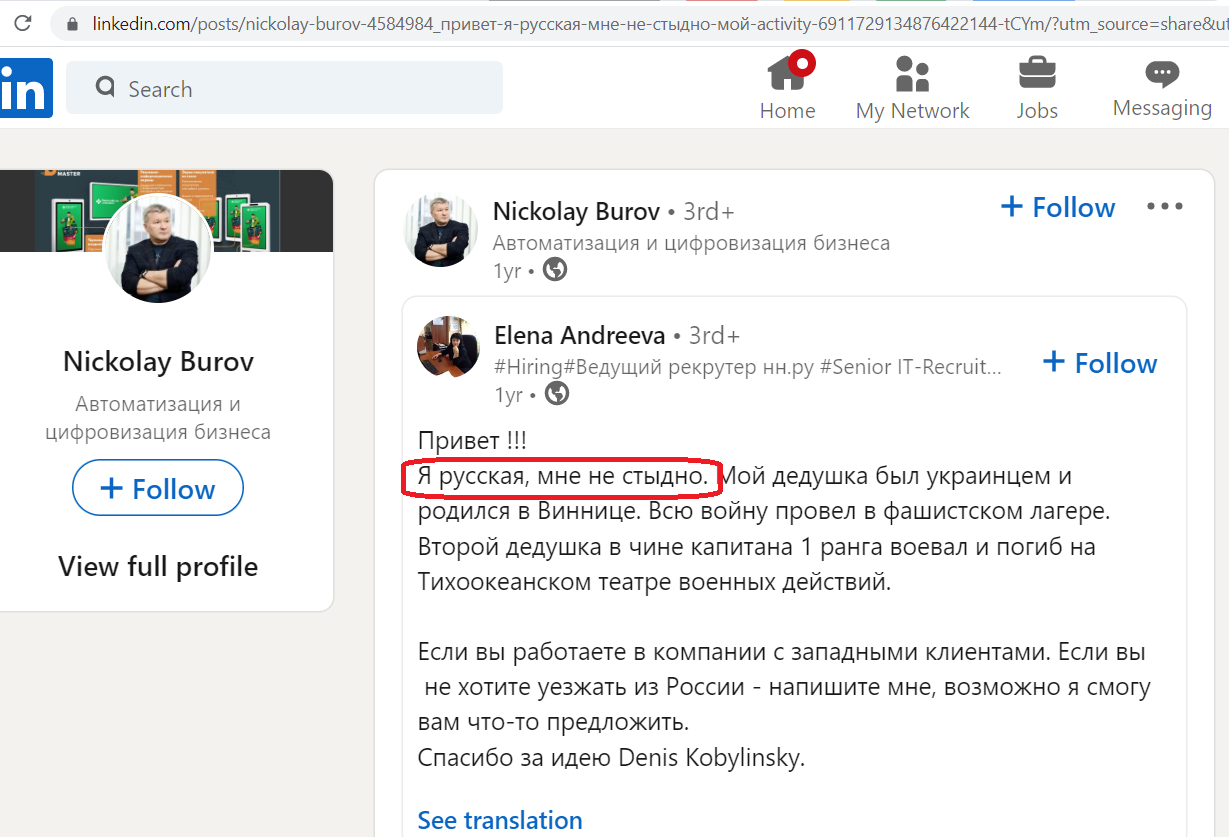Screen dimensions: 1229x837
Task: Click Elena Andreeva avatar
Action: [x=448, y=346]
